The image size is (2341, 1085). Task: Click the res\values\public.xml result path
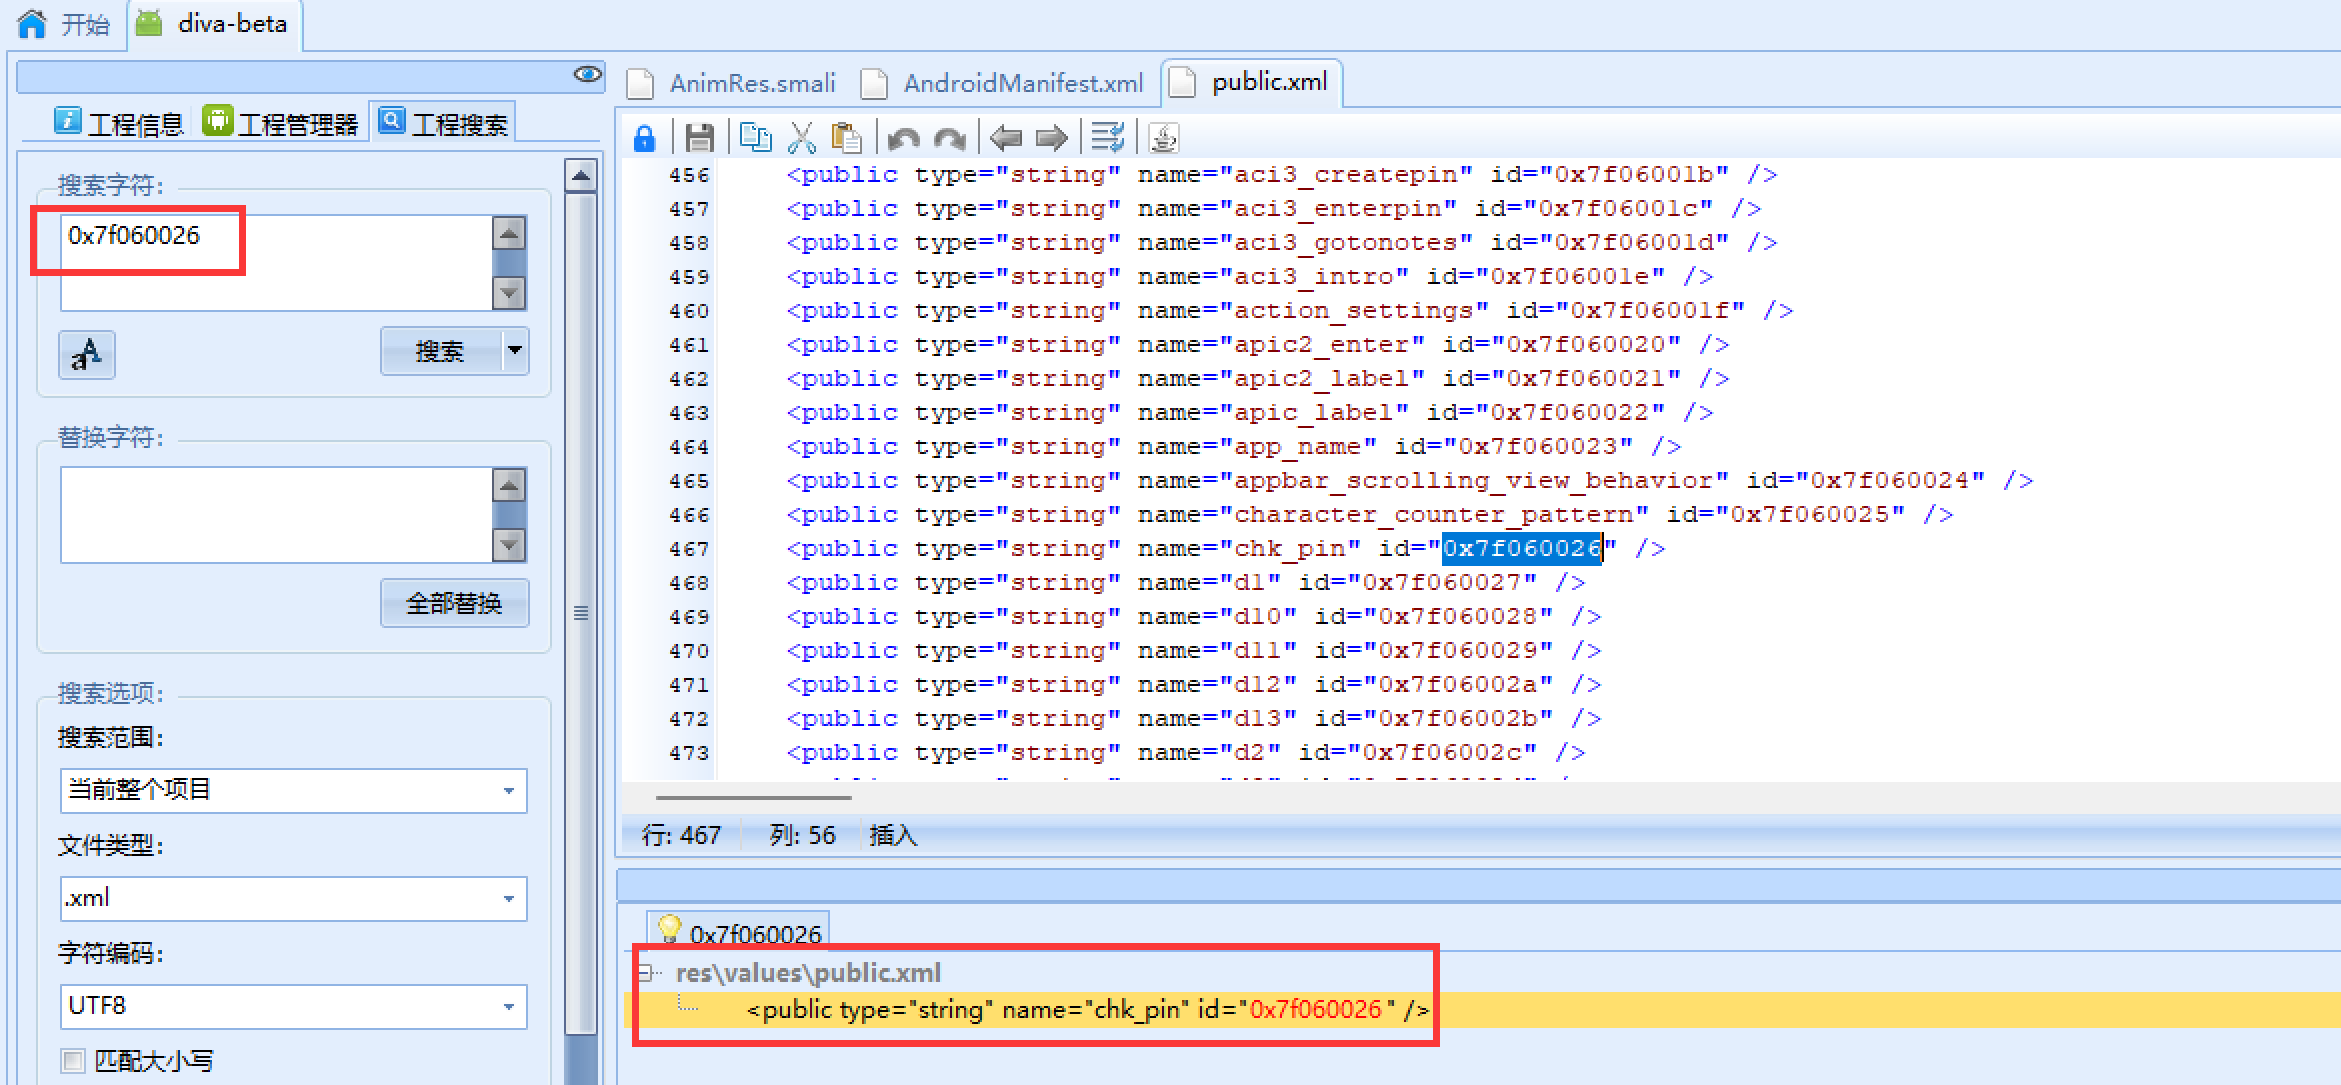pos(808,972)
